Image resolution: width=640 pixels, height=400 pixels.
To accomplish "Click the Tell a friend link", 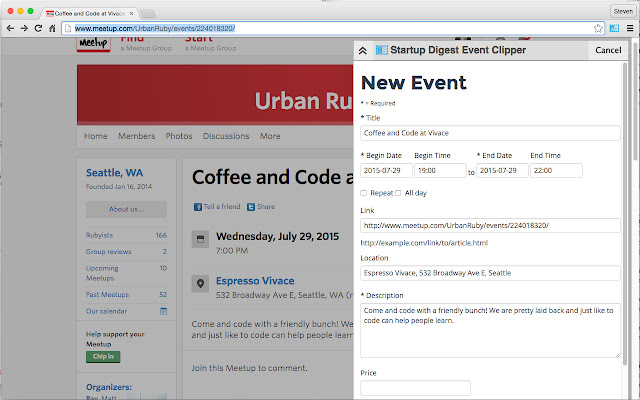I will pyautogui.click(x=222, y=207).
